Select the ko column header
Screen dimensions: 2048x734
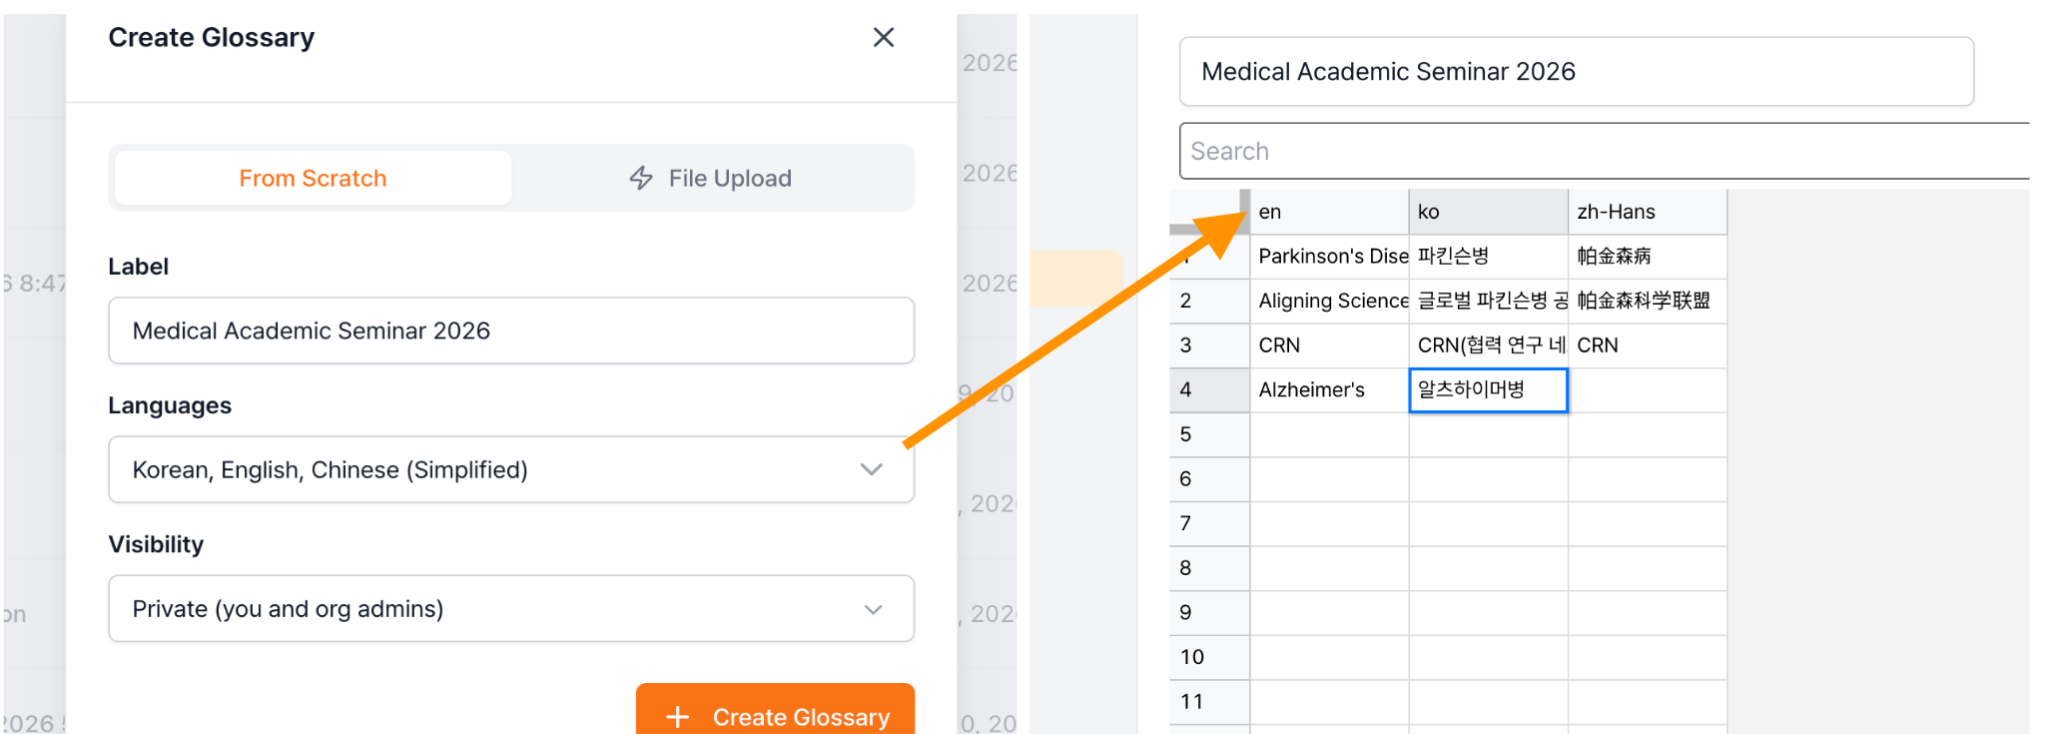[x=1488, y=212]
